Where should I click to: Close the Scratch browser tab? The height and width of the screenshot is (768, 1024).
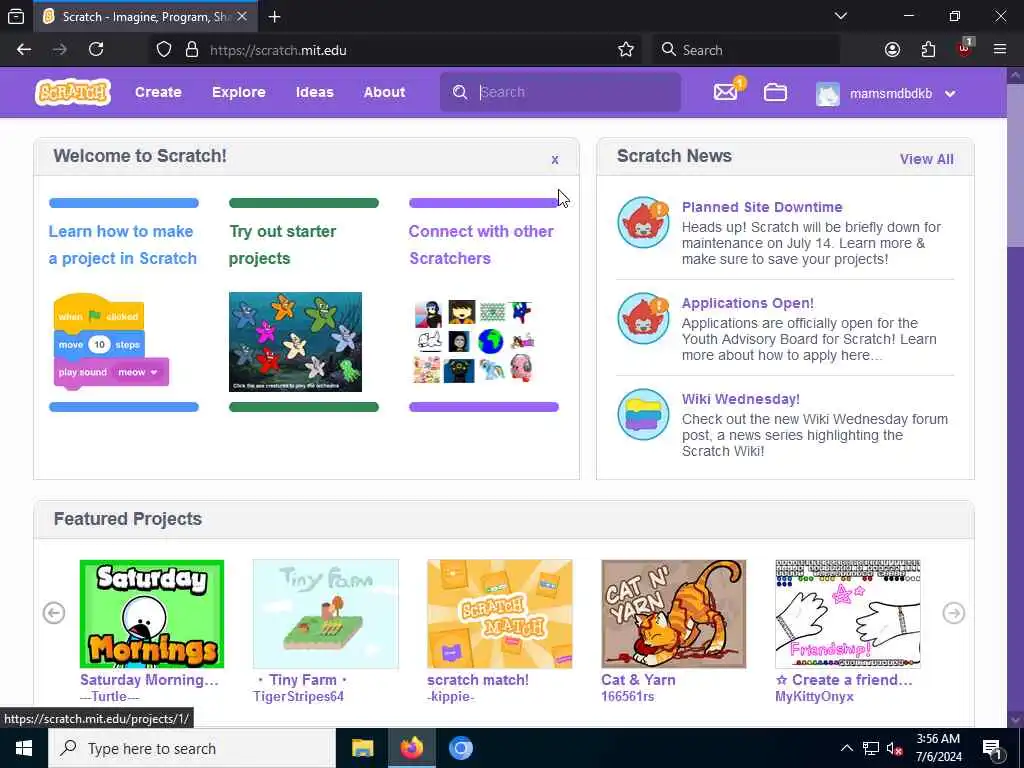[x=242, y=17]
